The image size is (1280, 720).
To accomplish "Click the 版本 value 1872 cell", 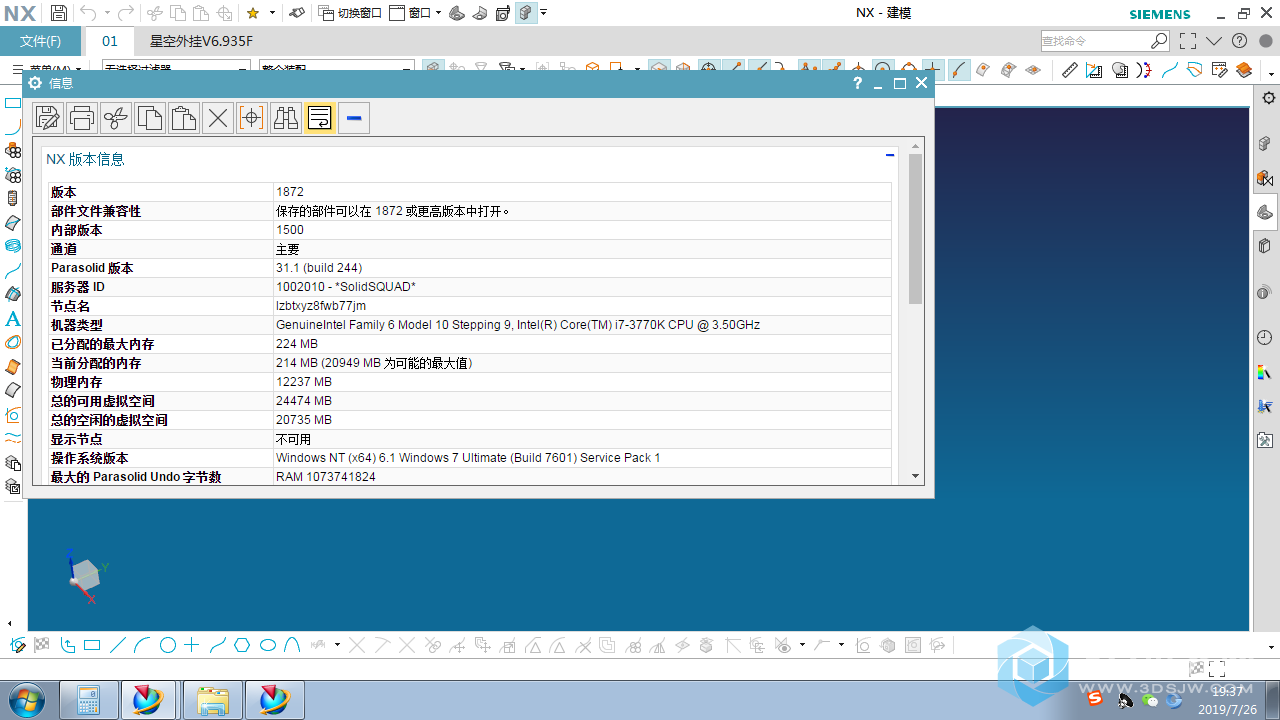I will tap(581, 192).
